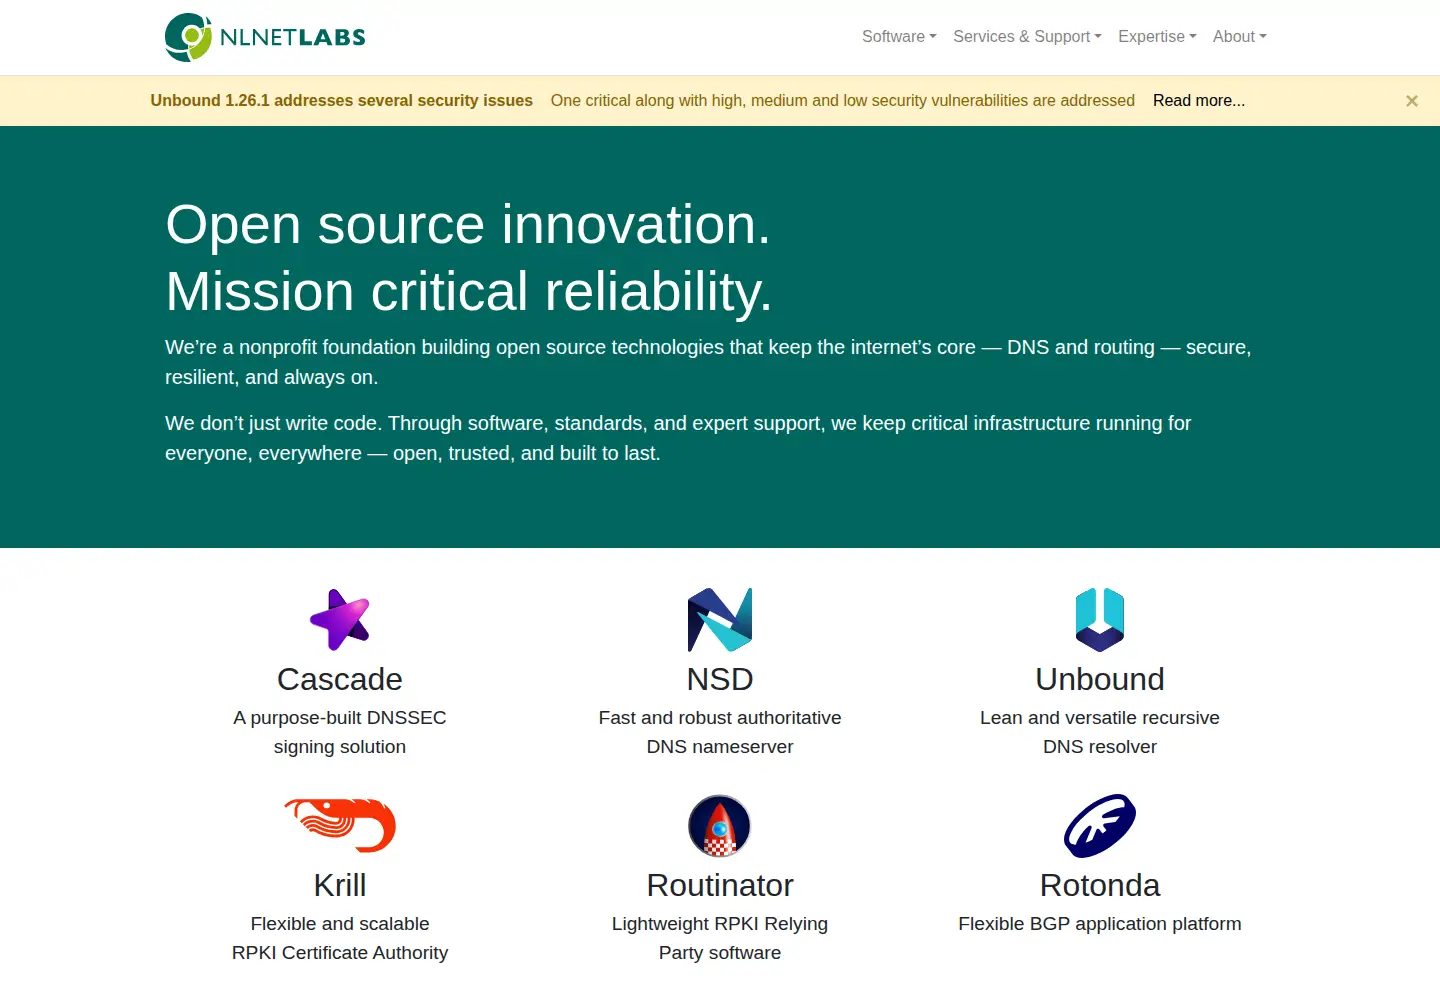1440x1000 pixels.
Task: Open the Unbound product title
Action: [x=1100, y=679]
